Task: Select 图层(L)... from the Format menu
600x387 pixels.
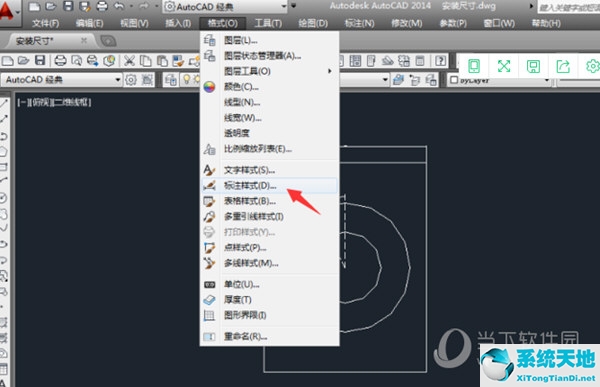Action: tap(269, 40)
